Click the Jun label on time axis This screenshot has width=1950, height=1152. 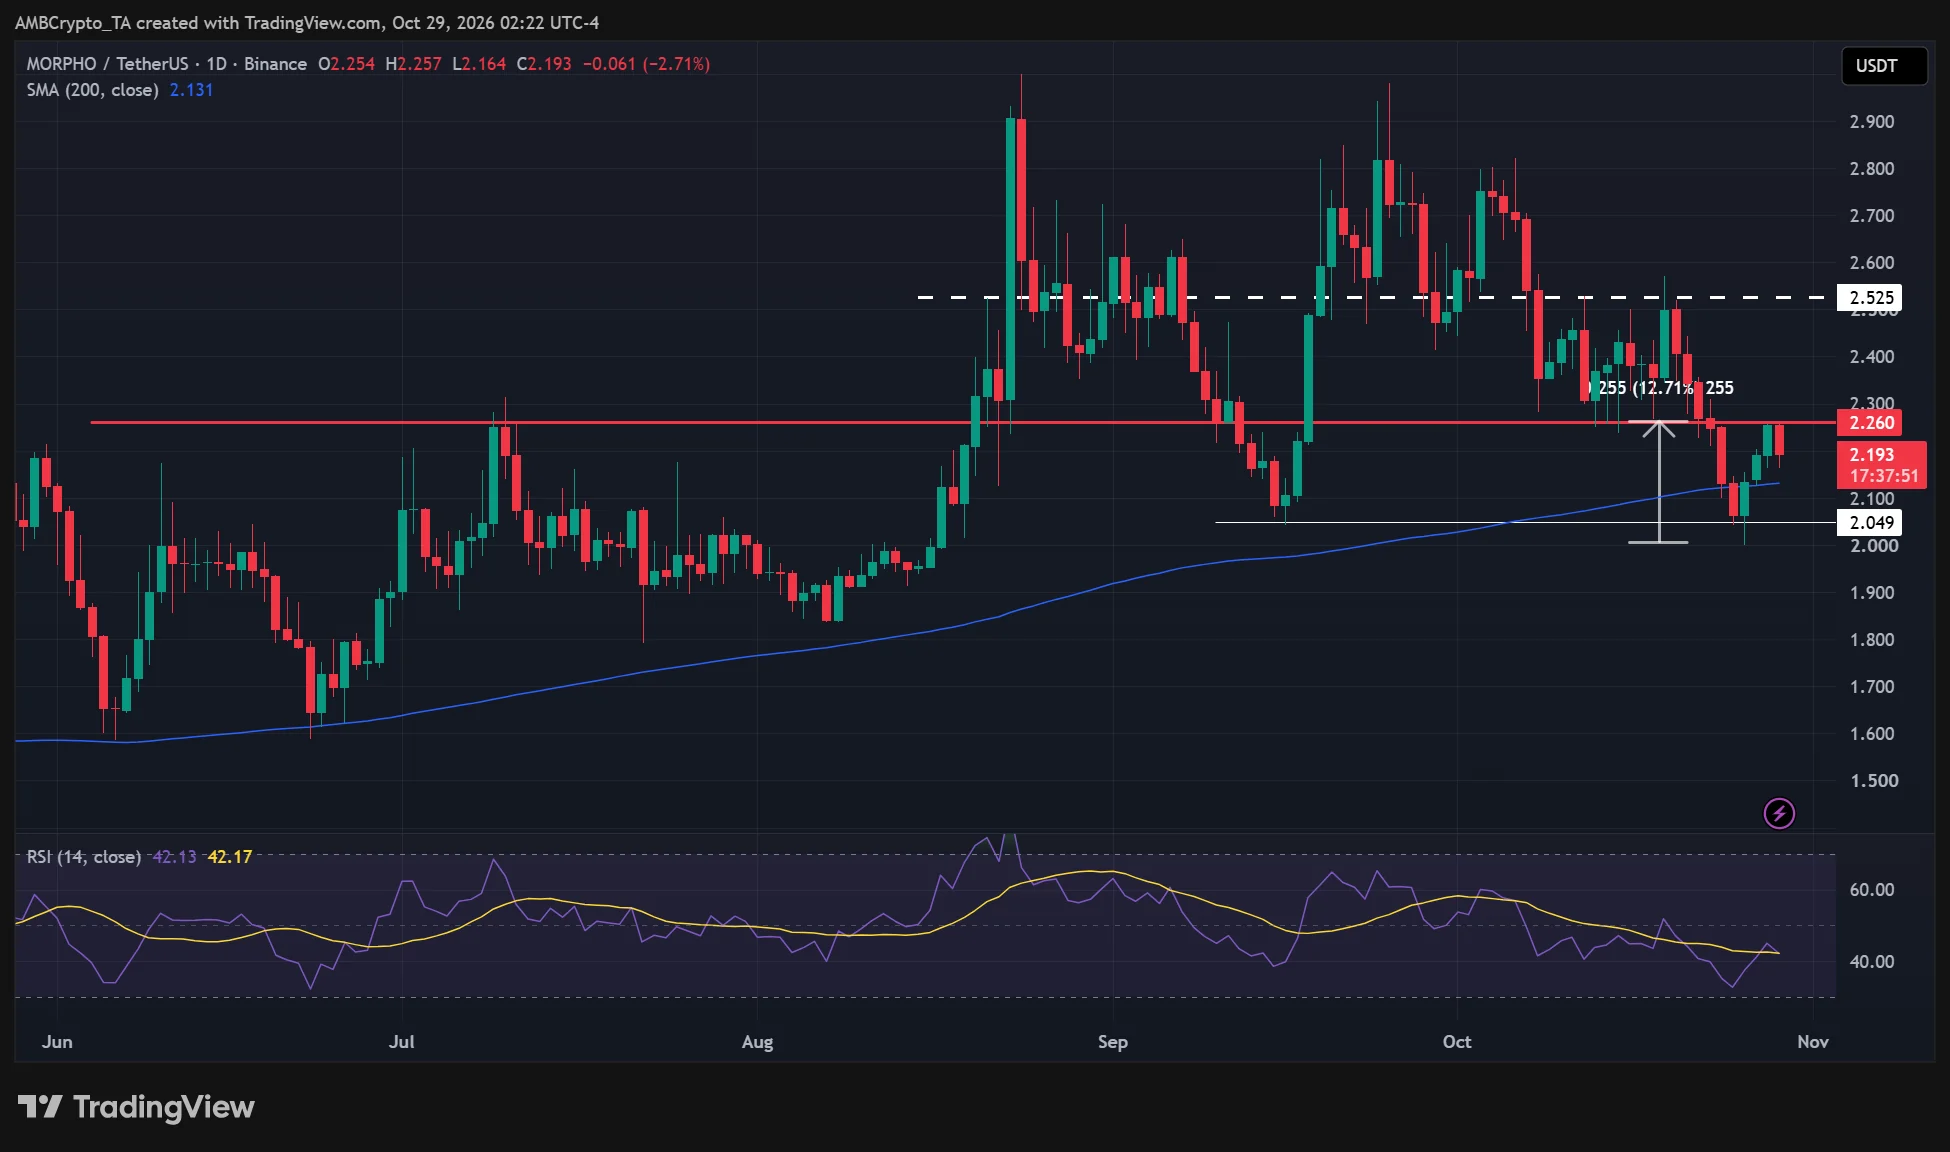click(57, 1042)
